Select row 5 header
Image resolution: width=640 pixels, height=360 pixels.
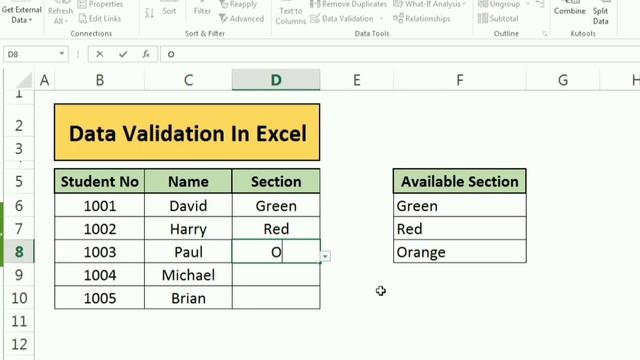[x=19, y=181]
